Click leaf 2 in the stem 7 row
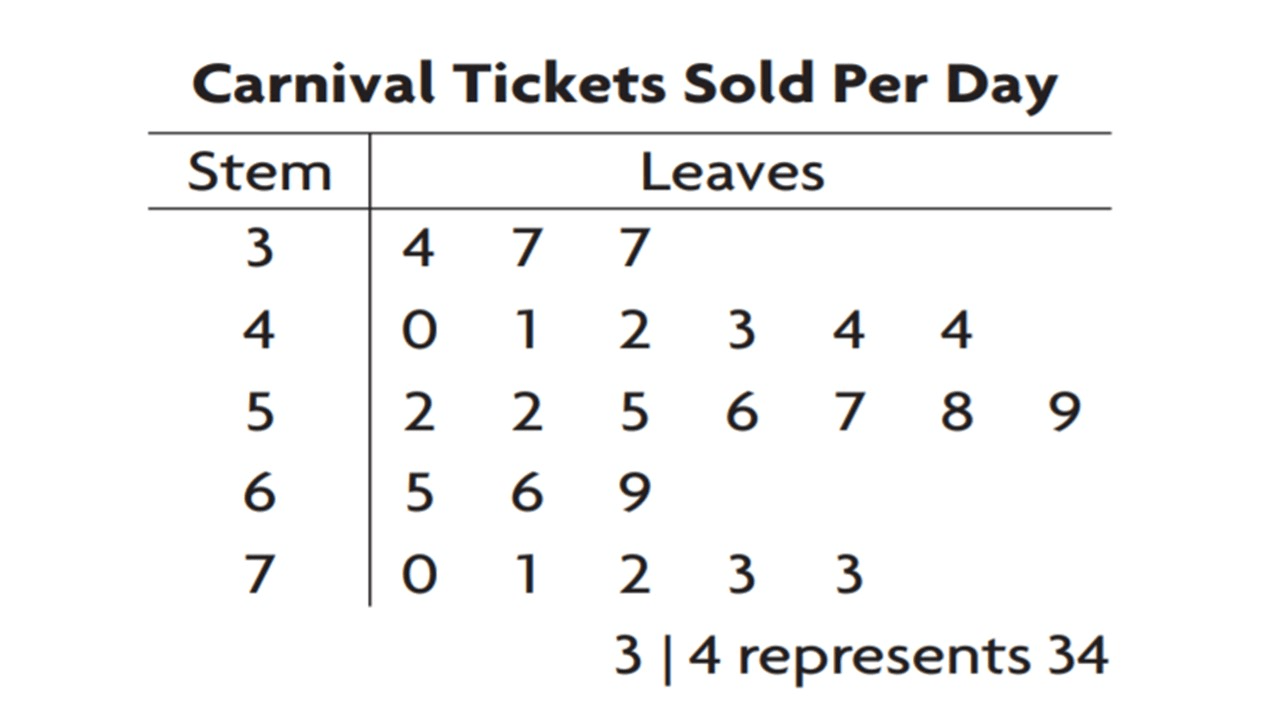Image resolution: width=1280 pixels, height=720 pixels. (634, 574)
